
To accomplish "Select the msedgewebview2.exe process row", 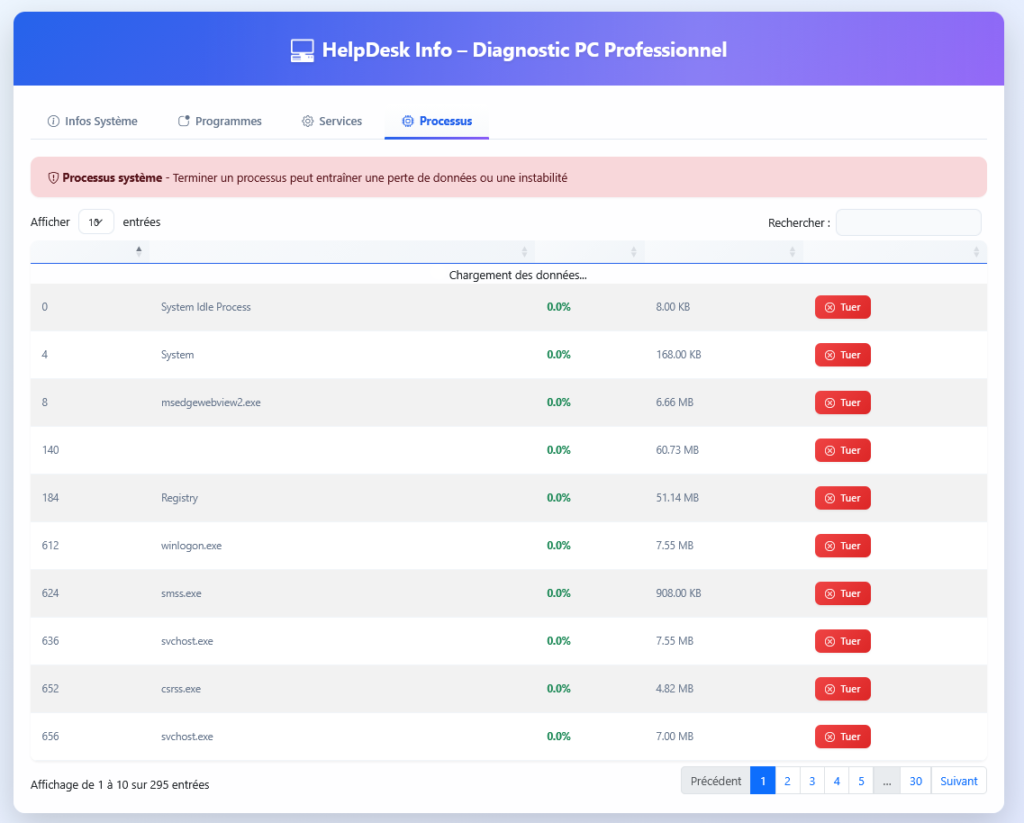I will (x=211, y=402).
